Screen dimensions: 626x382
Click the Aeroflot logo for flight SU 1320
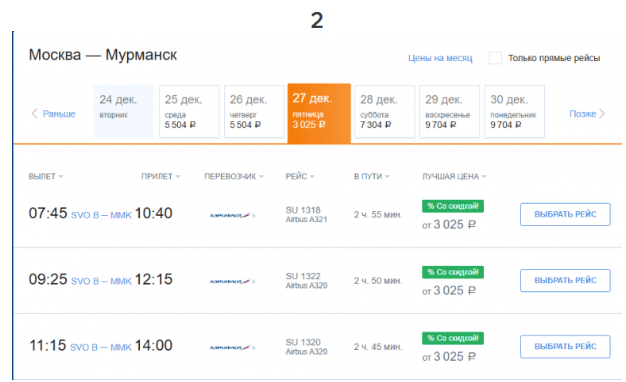tap(232, 348)
